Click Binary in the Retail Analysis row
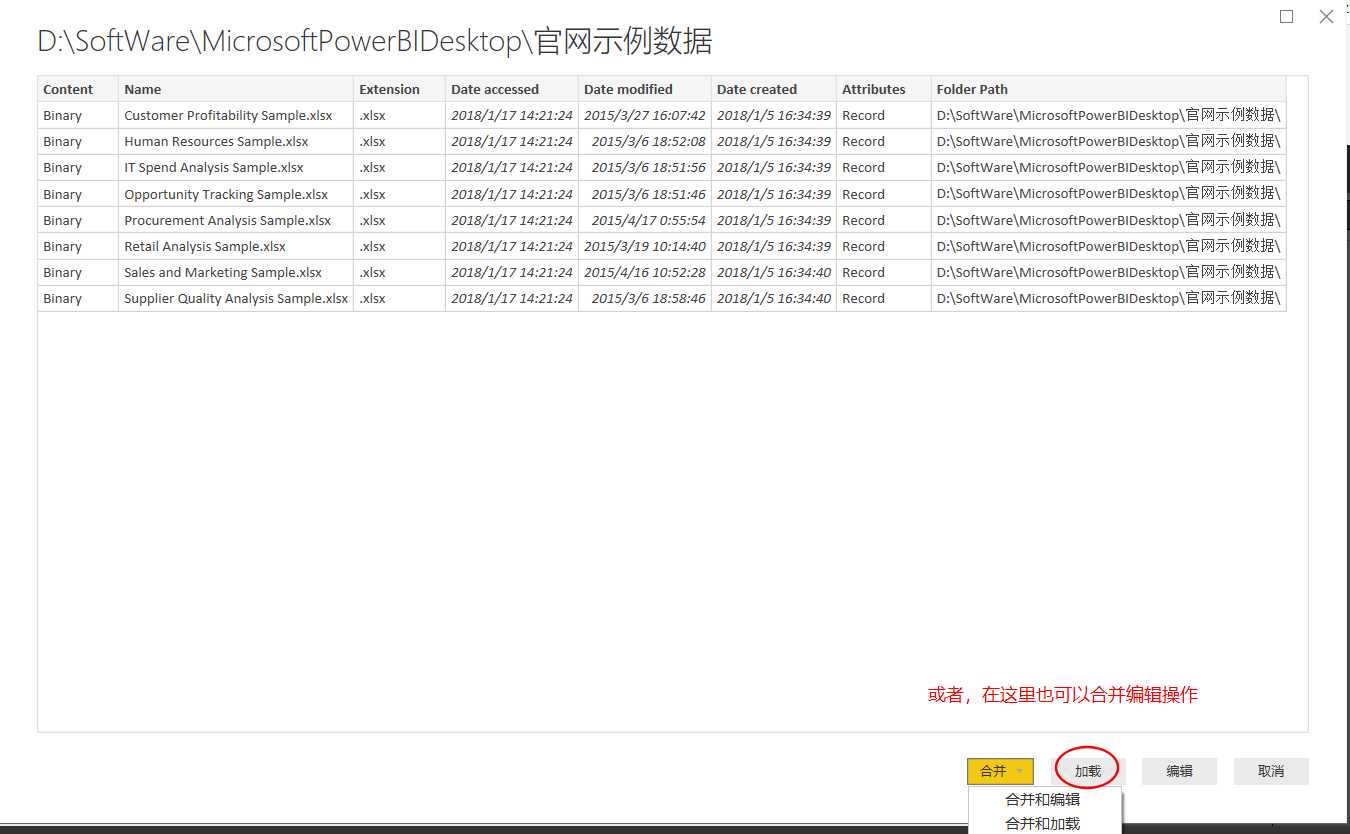Image resolution: width=1350 pixels, height=834 pixels. (x=62, y=246)
